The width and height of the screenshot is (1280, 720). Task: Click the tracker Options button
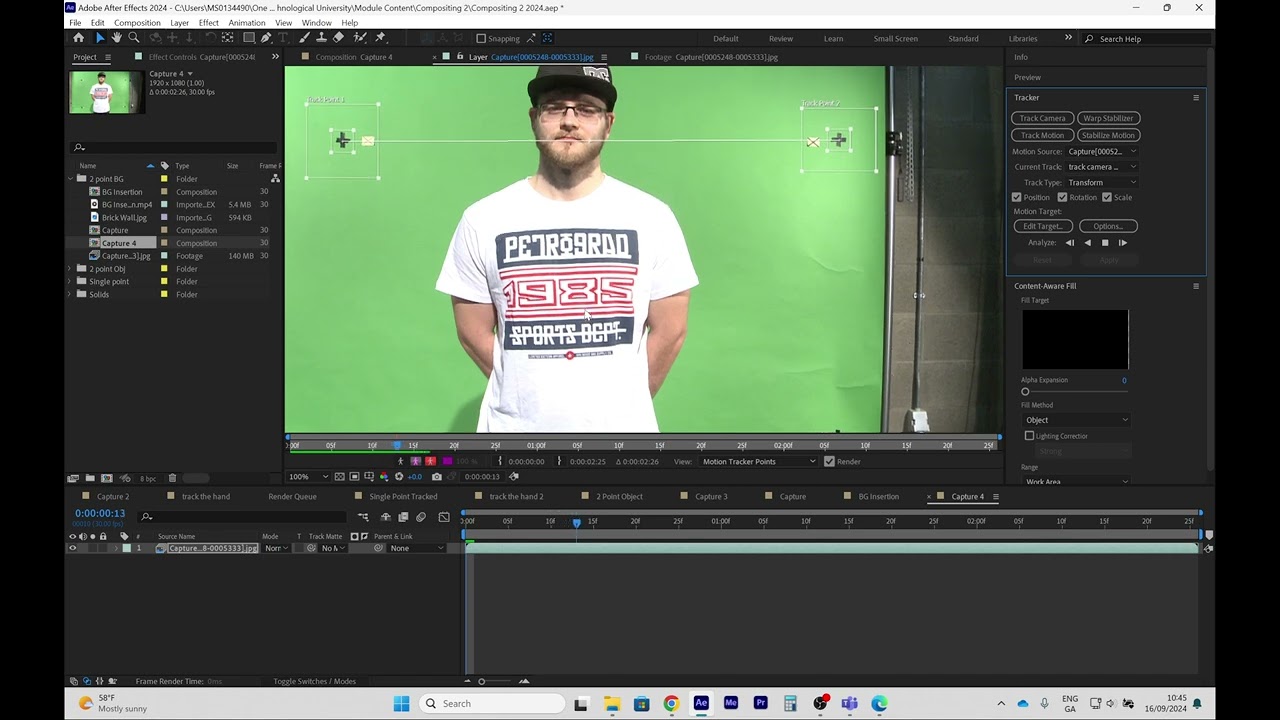point(1108,226)
